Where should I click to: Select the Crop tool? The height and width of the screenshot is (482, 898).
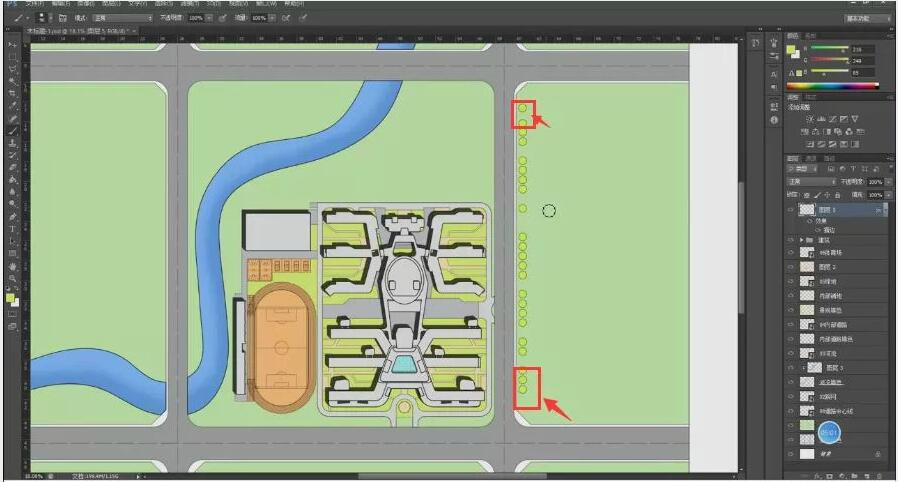click(x=12, y=93)
